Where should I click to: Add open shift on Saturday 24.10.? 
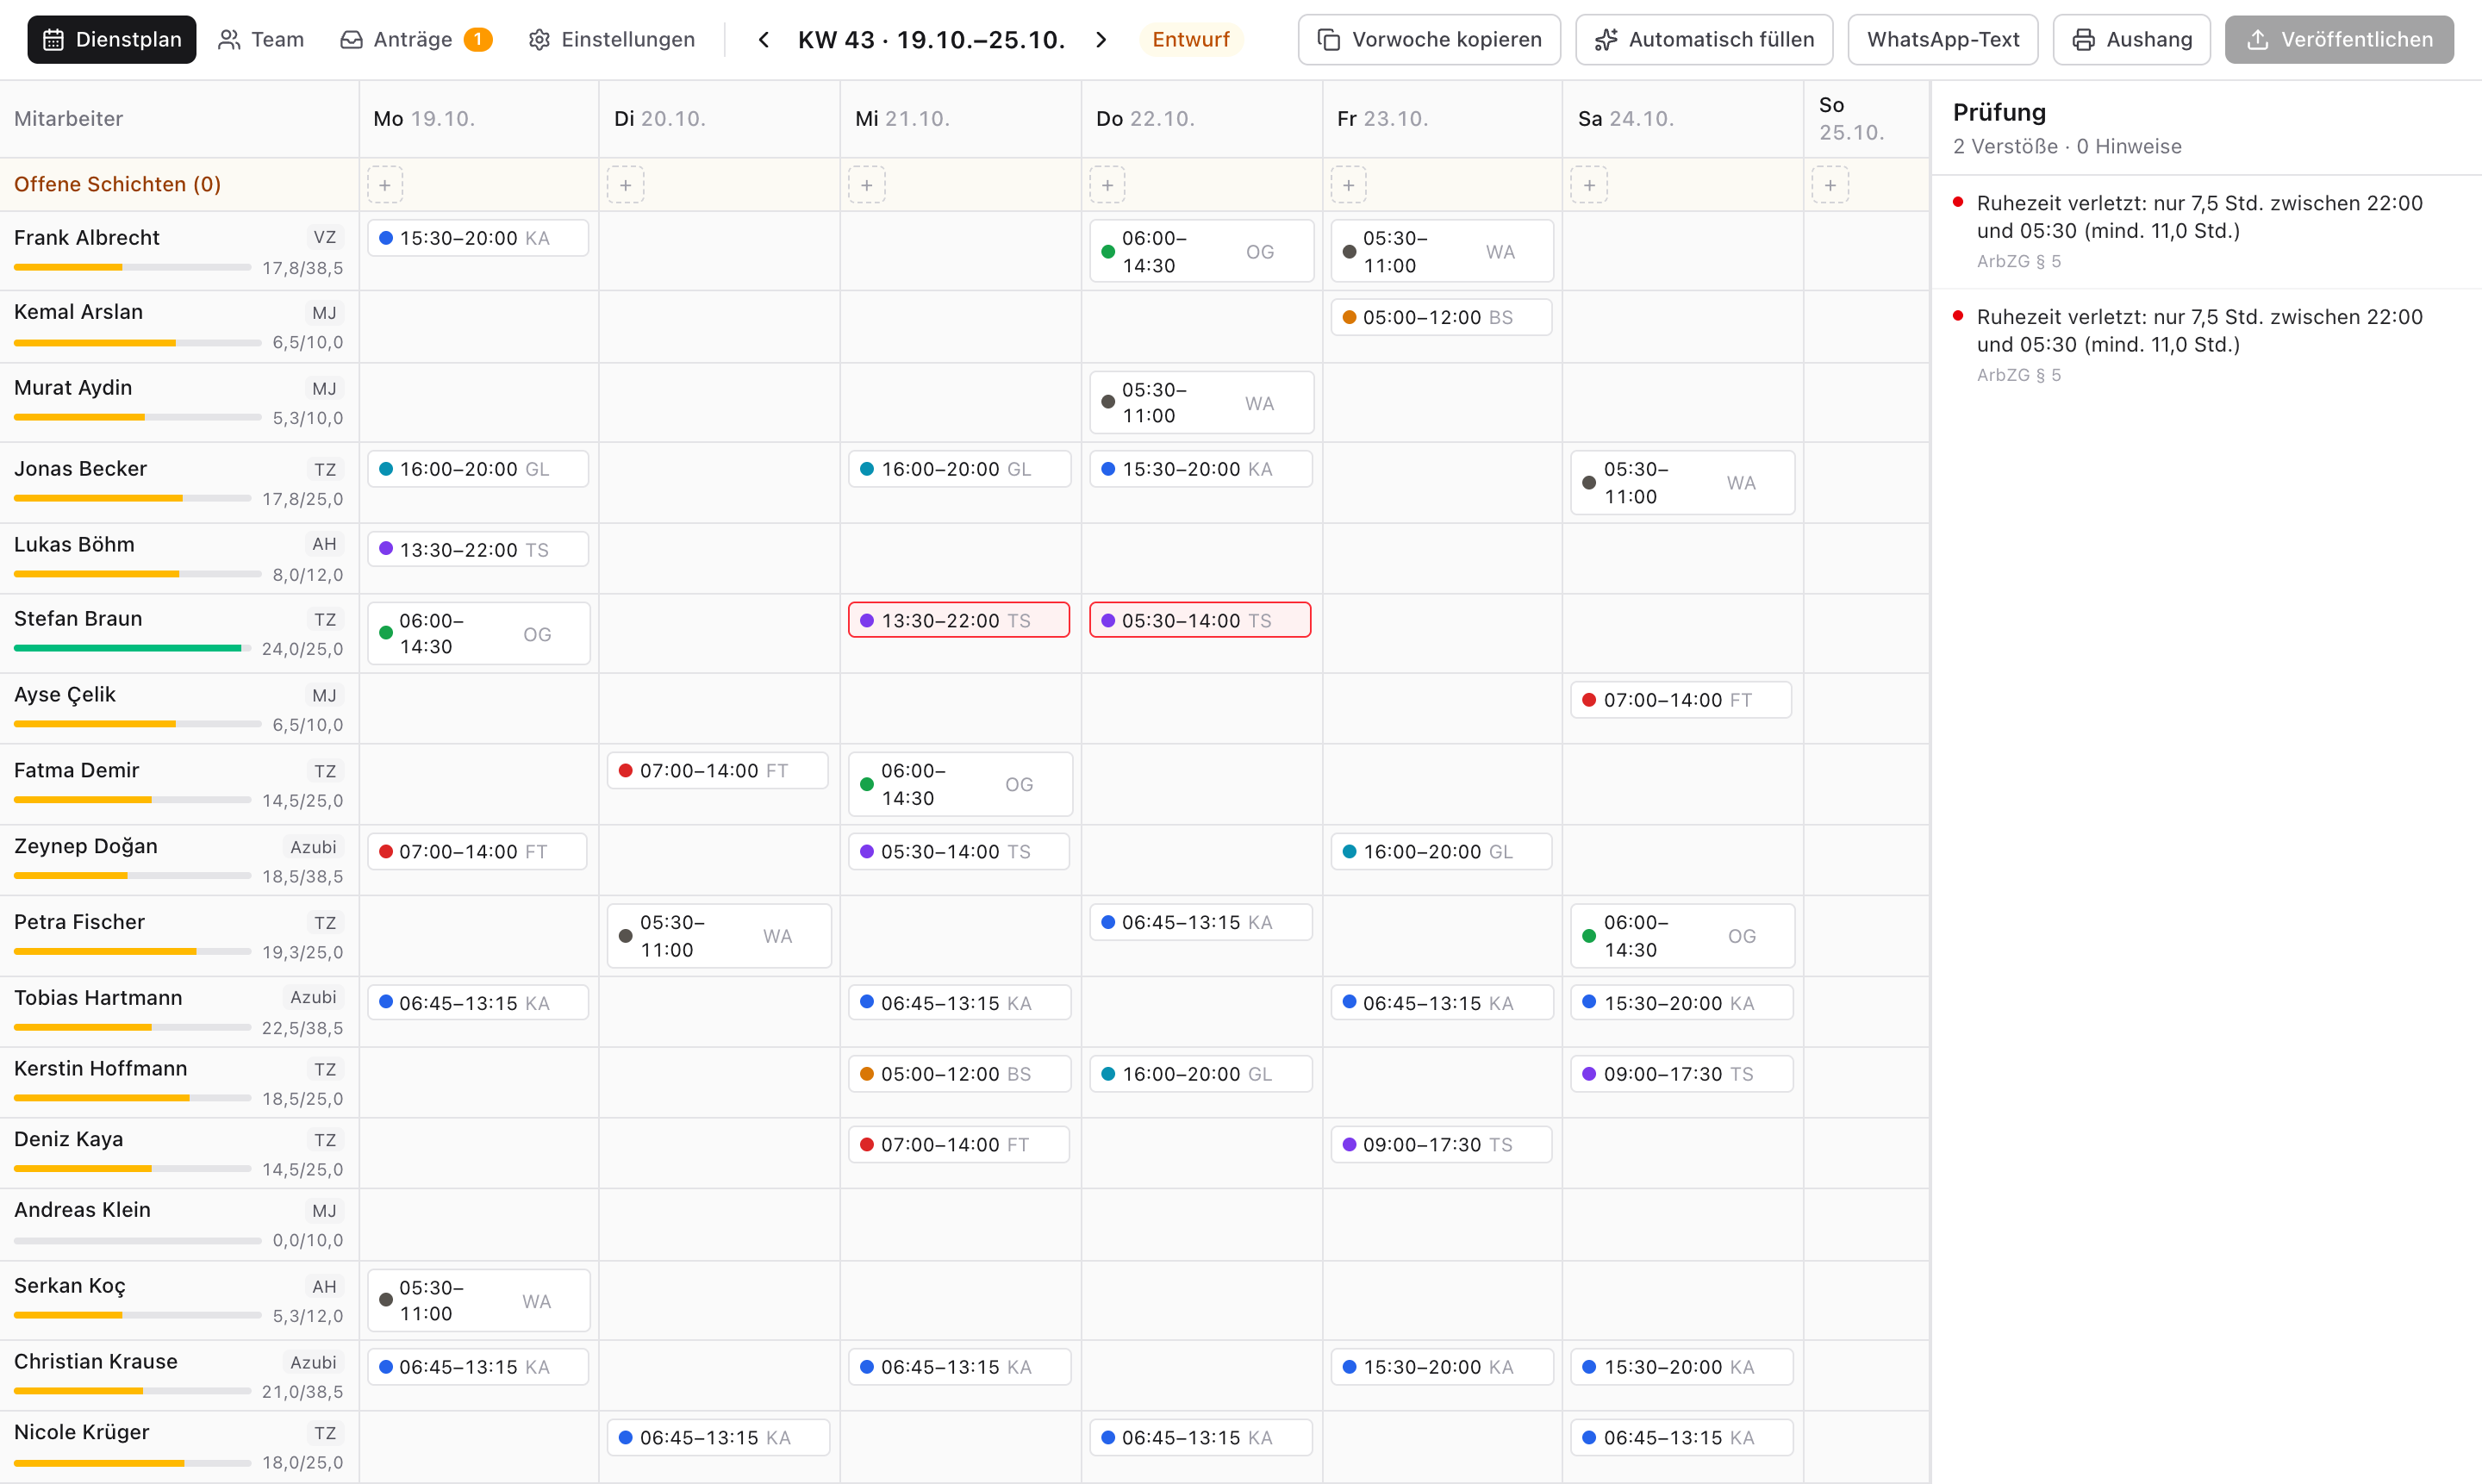pos(1589,185)
